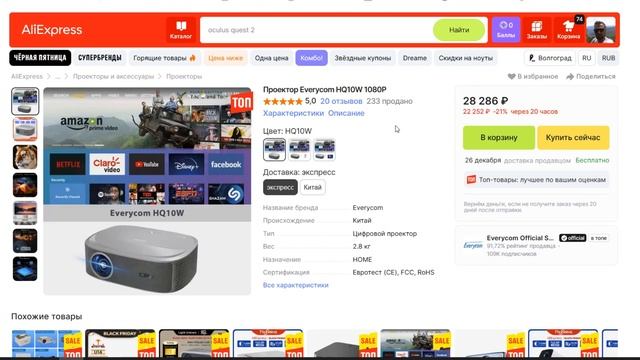Select the last blue-glow thumbnail

click(x=25, y=269)
